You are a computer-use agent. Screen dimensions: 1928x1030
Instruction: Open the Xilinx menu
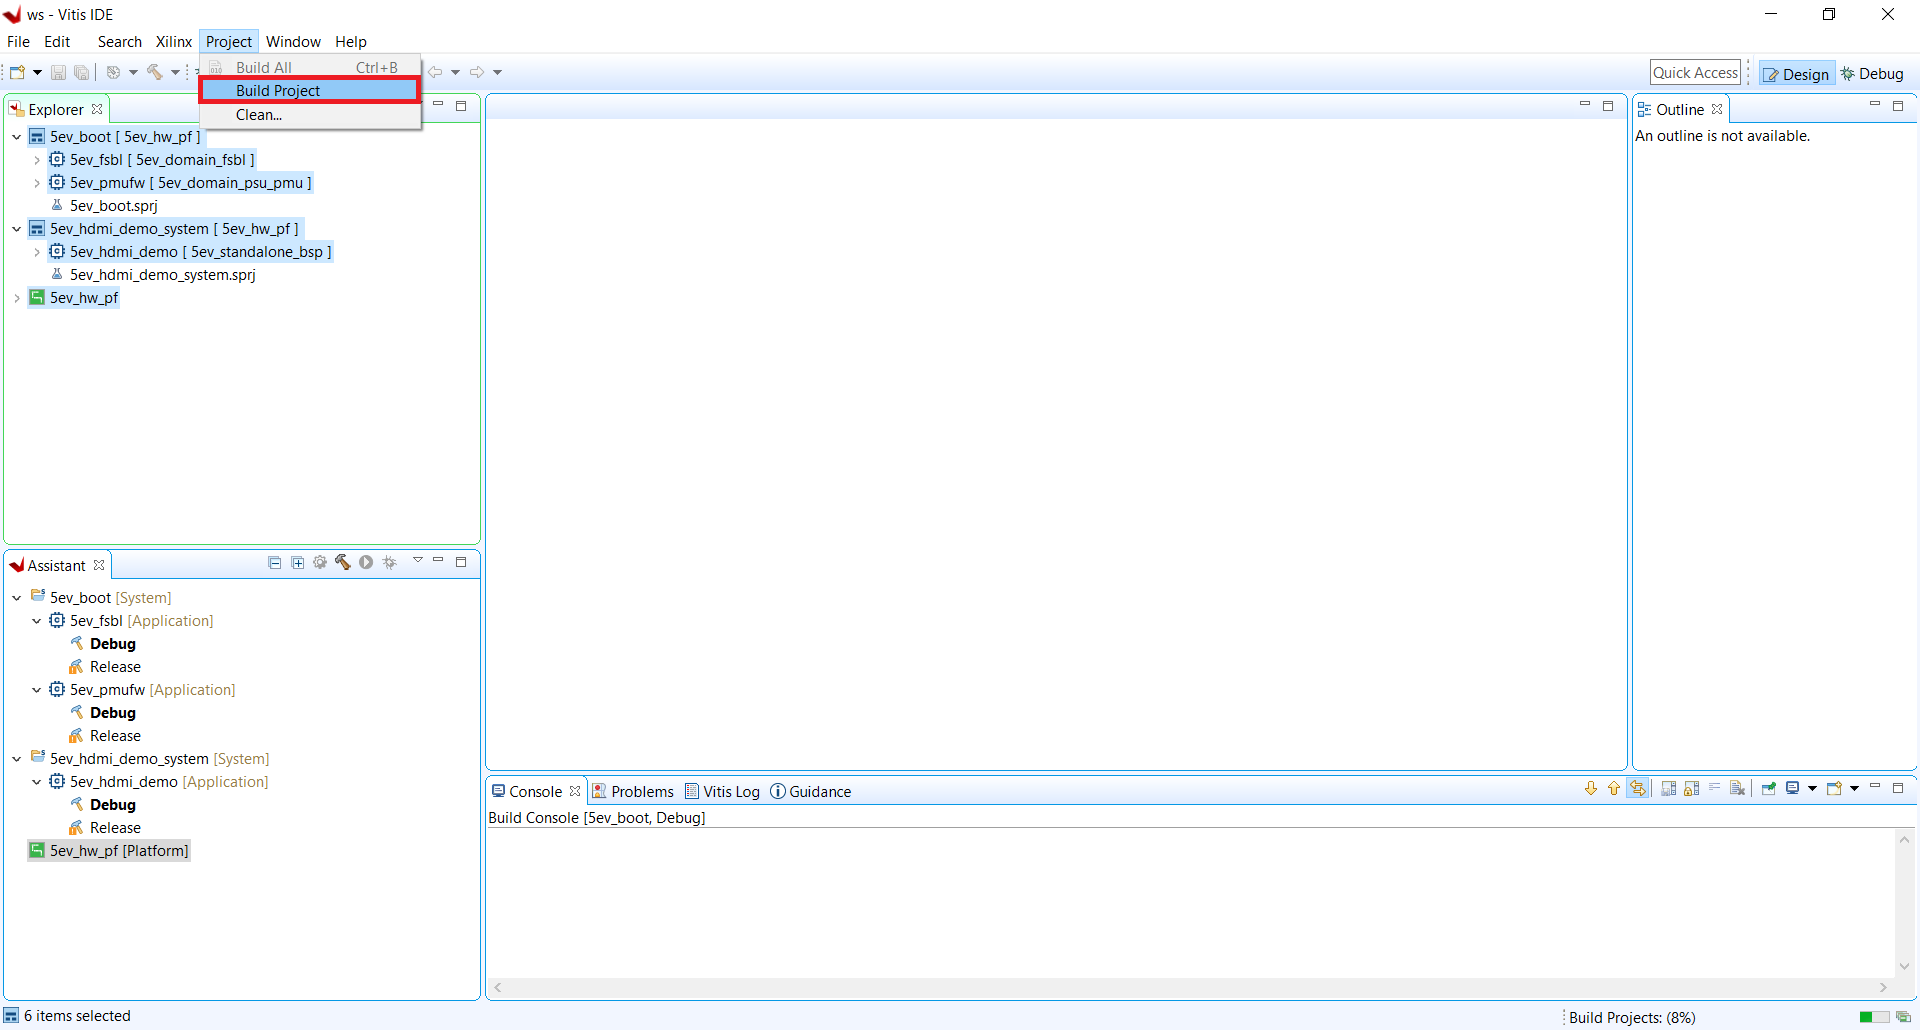(173, 42)
